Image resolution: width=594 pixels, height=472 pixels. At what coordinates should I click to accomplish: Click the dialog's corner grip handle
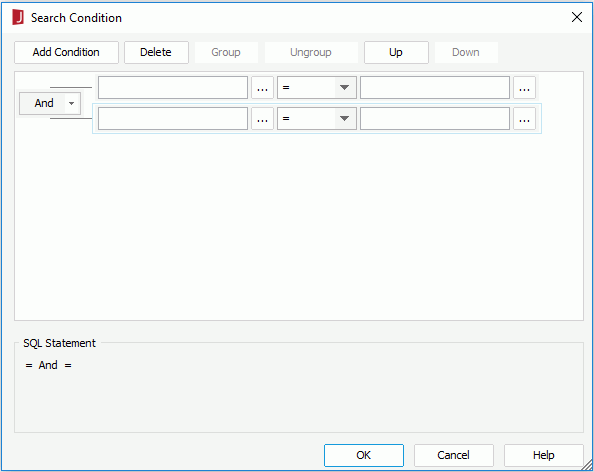coord(587,465)
